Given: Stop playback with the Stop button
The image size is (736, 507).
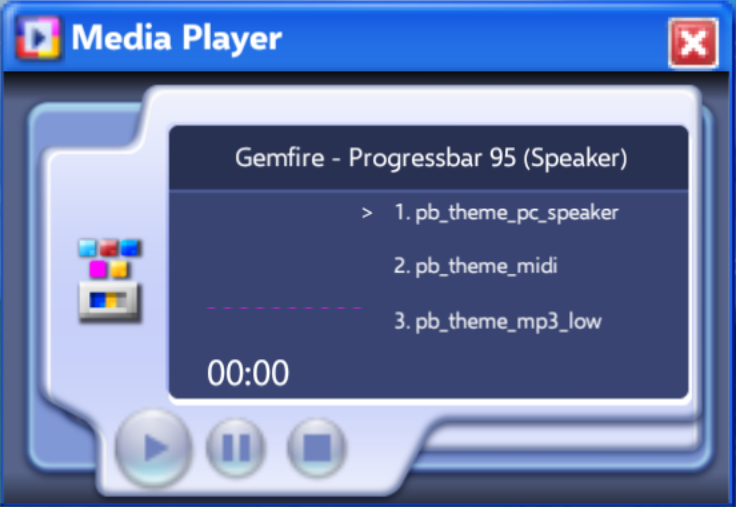Looking at the screenshot, I should pos(317,447).
